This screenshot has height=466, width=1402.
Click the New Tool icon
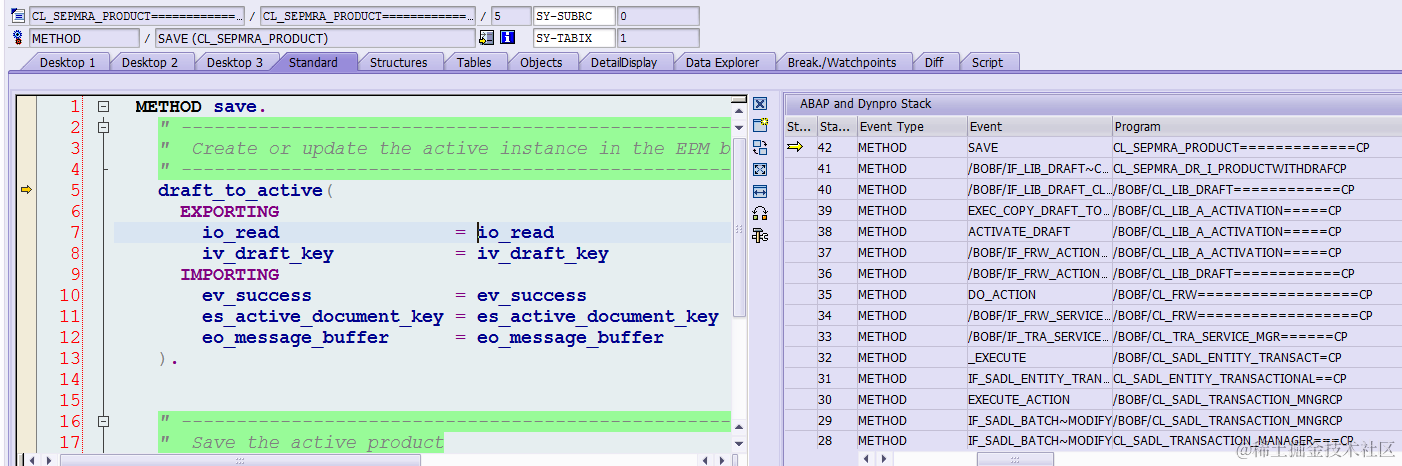click(760, 126)
